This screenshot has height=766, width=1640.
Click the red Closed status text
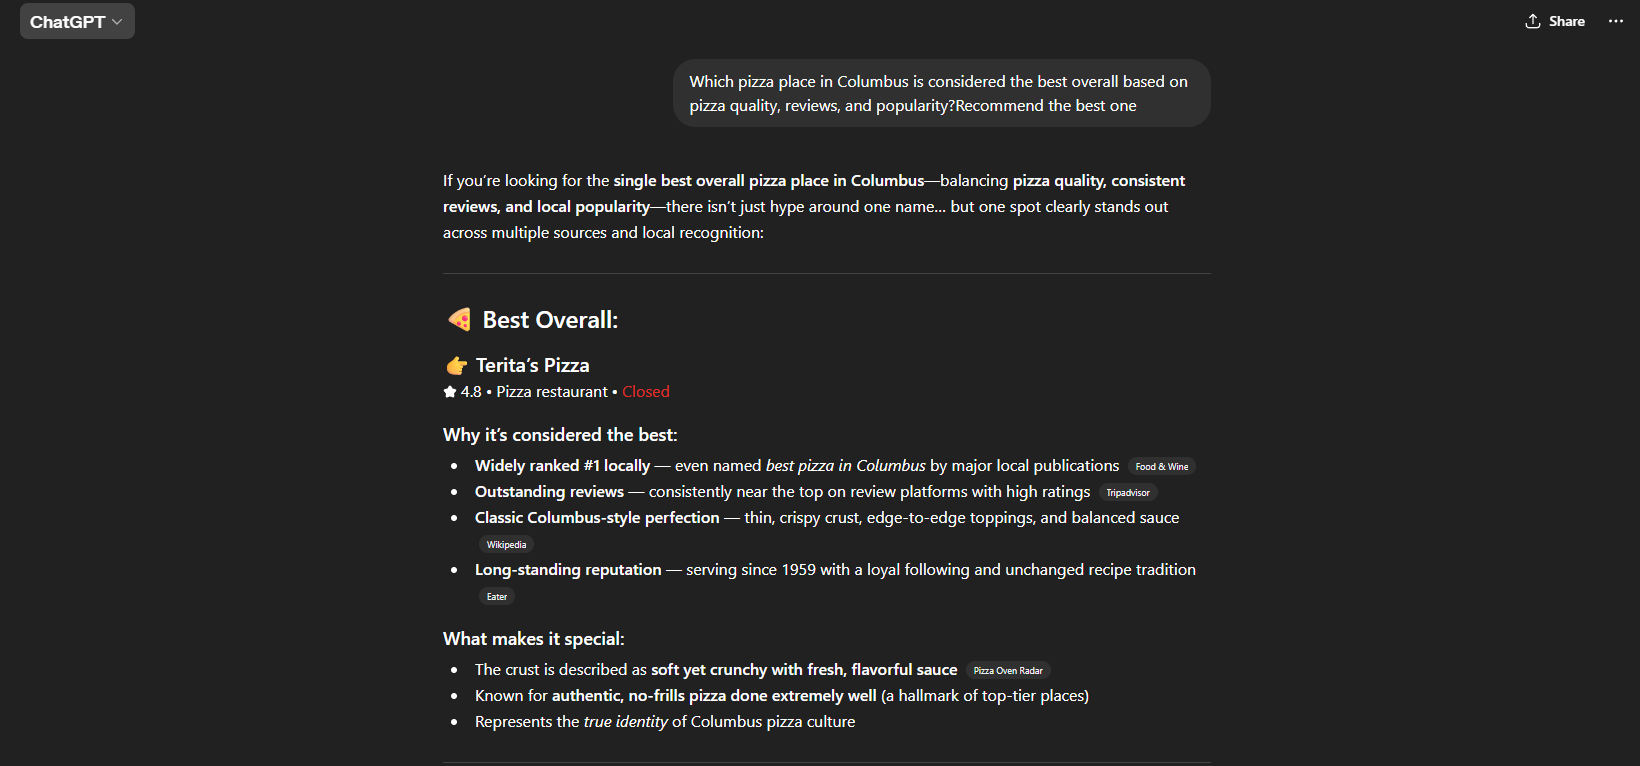(645, 391)
